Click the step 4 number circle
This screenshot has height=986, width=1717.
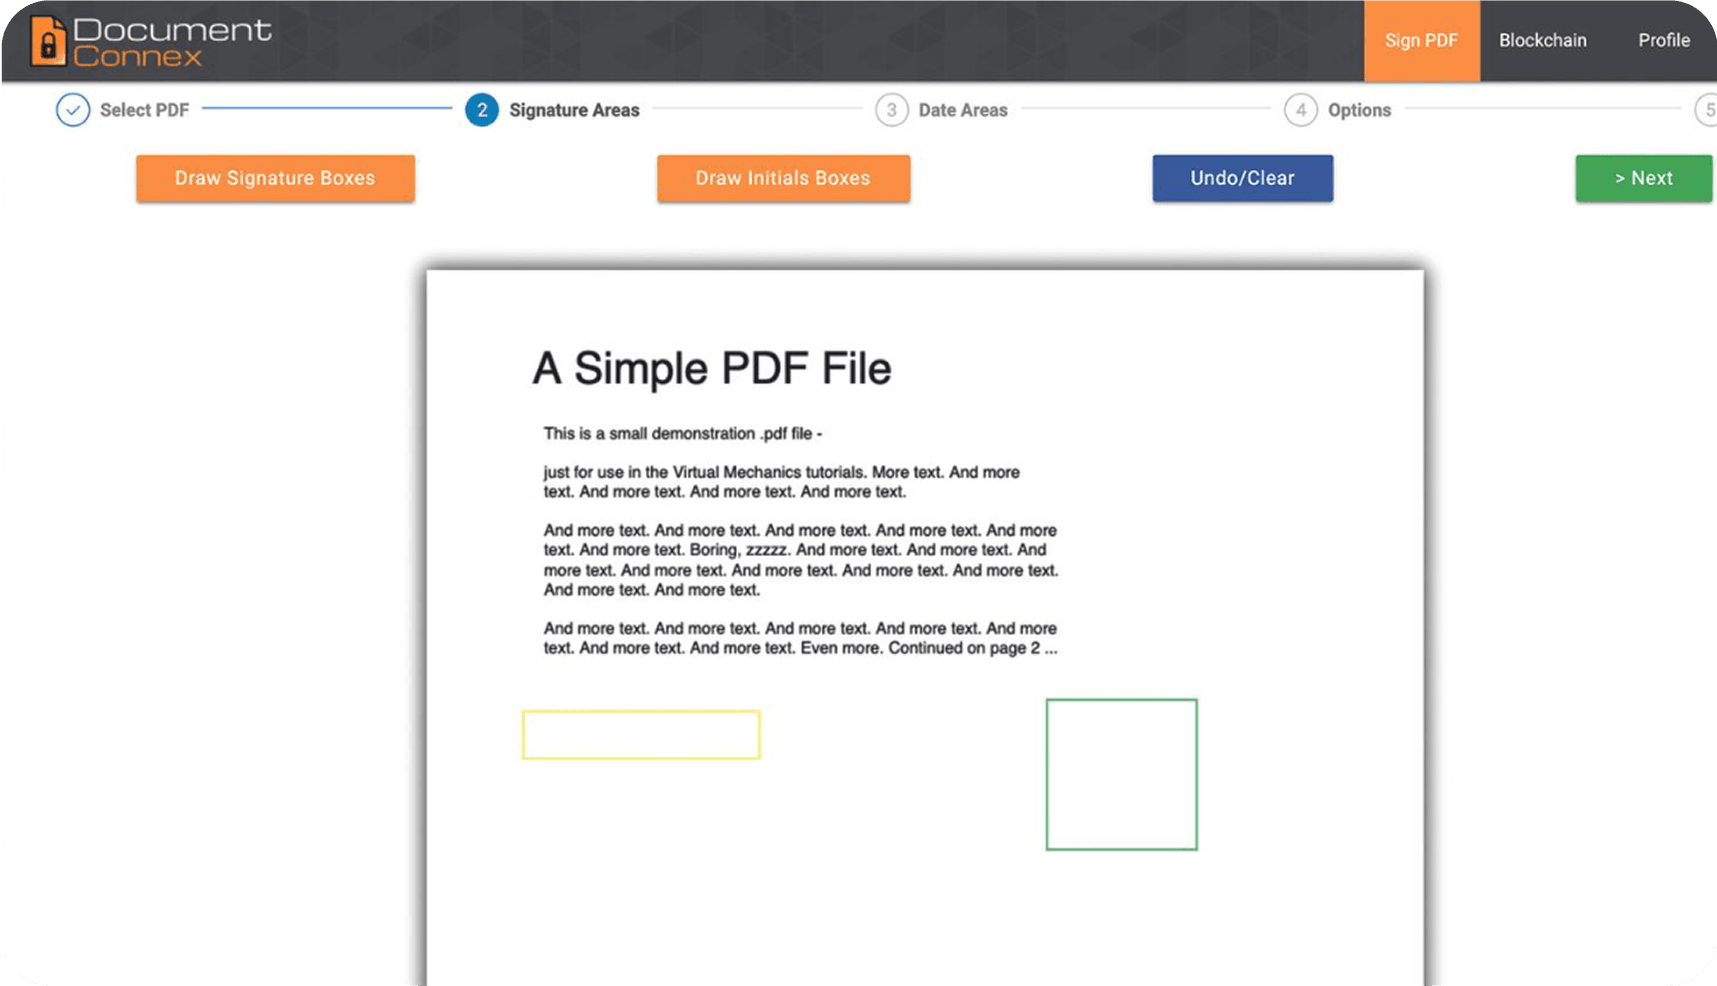(1300, 110)
